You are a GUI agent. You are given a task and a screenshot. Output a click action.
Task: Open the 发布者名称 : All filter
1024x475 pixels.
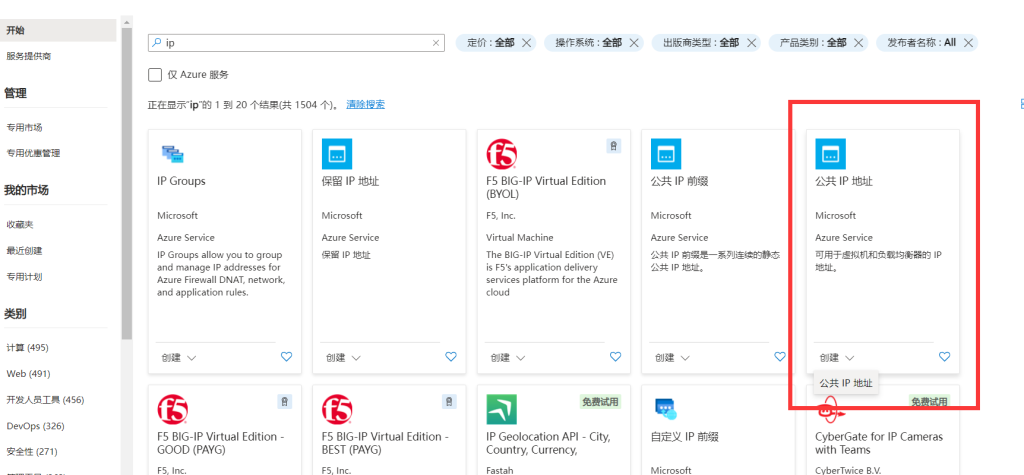click(921, 42)
